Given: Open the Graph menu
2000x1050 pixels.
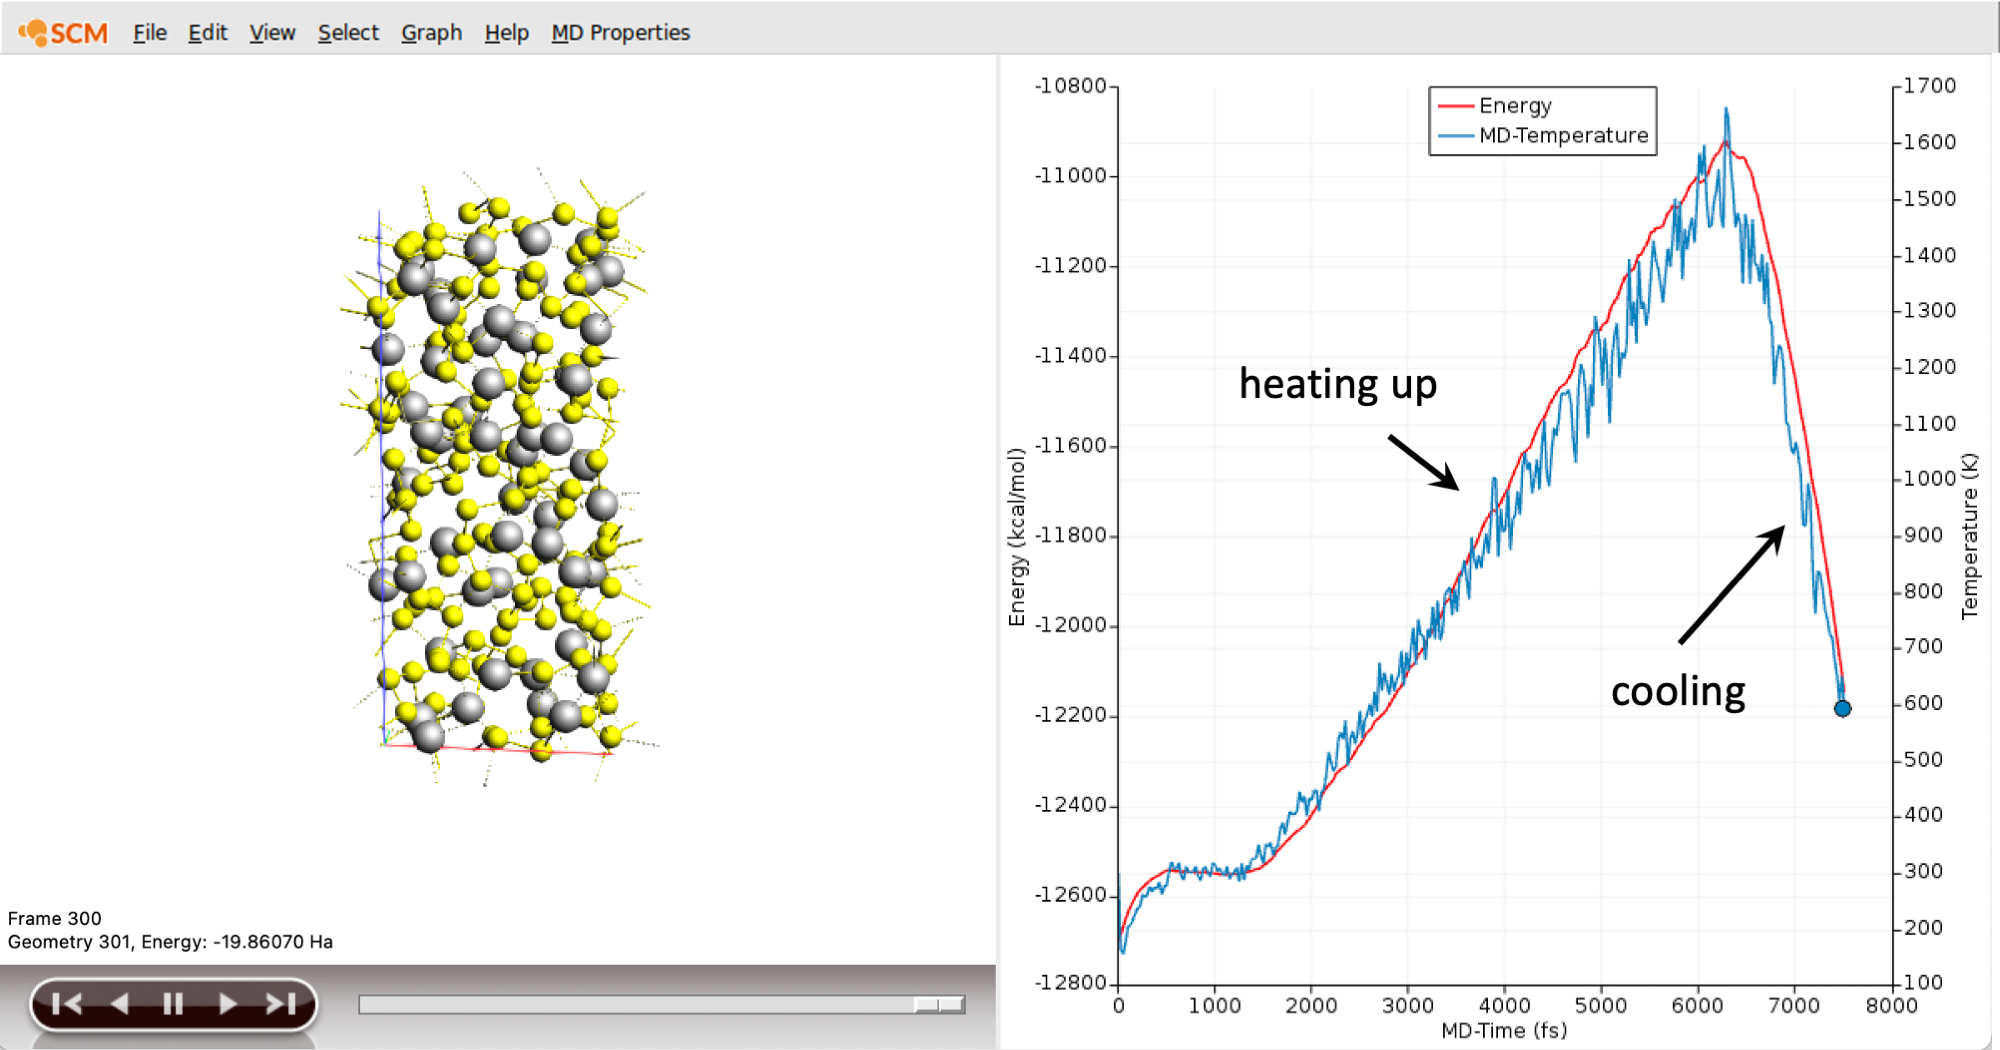Looking at the screenshot, I should coord(430,32).
